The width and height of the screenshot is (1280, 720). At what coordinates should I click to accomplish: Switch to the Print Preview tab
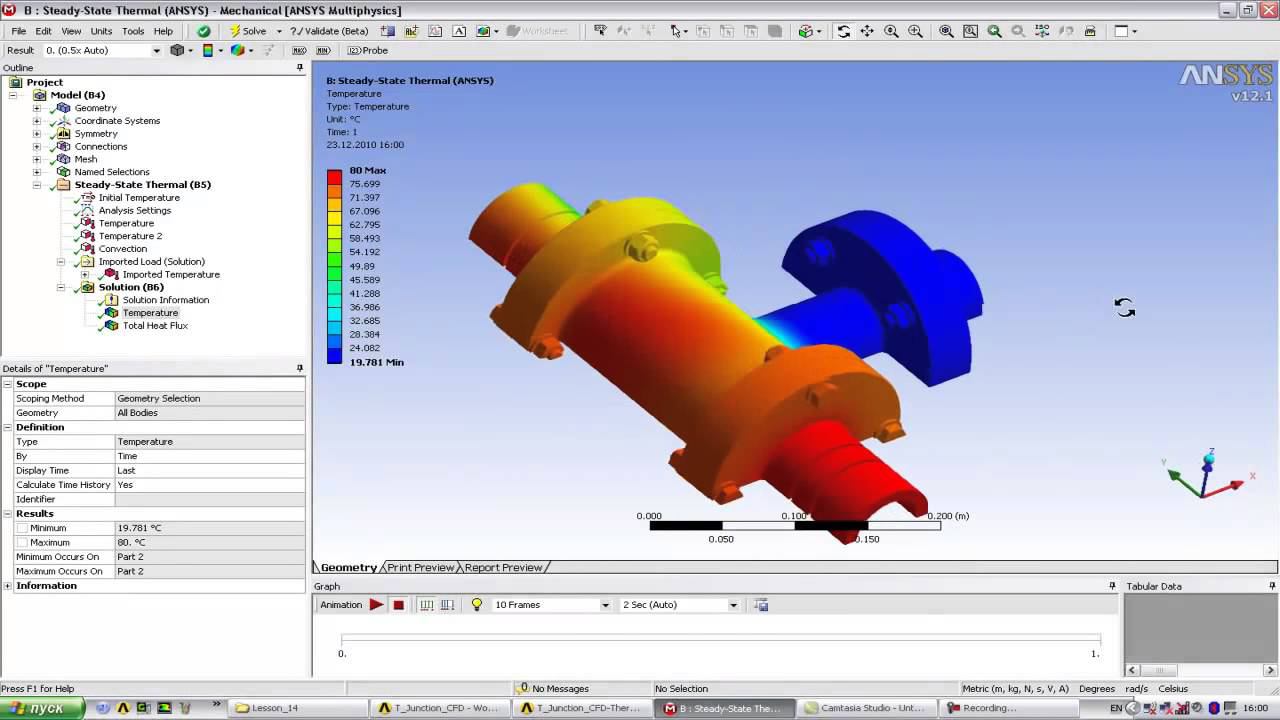(420, 568)
